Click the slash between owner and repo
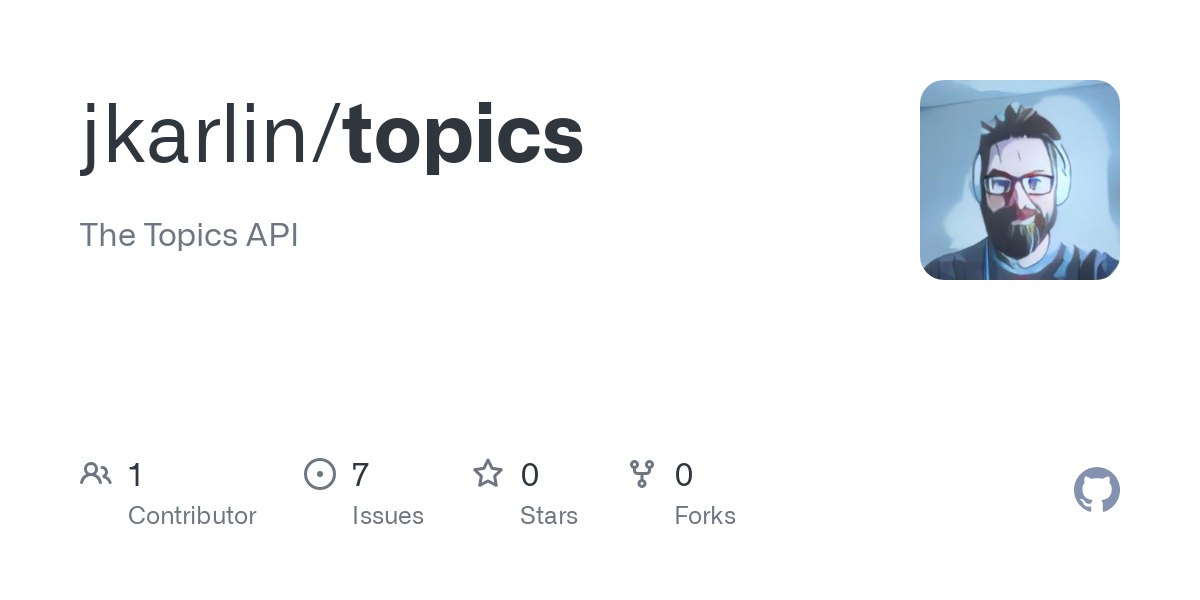This screenshot has width=1200, height=600. [328, 137]
